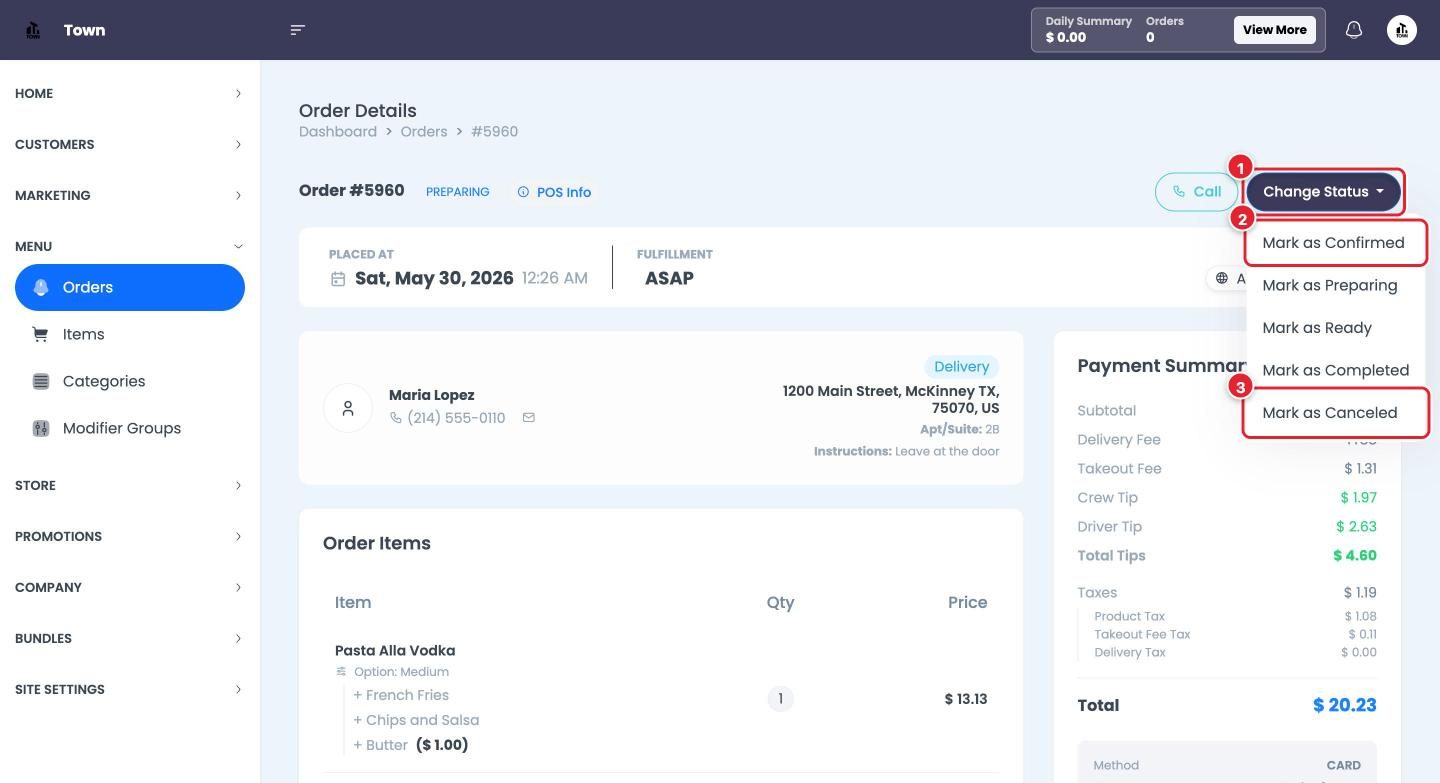Expand the SITE SETTINGS section
Screen dimensions: 1440x783
130,689
